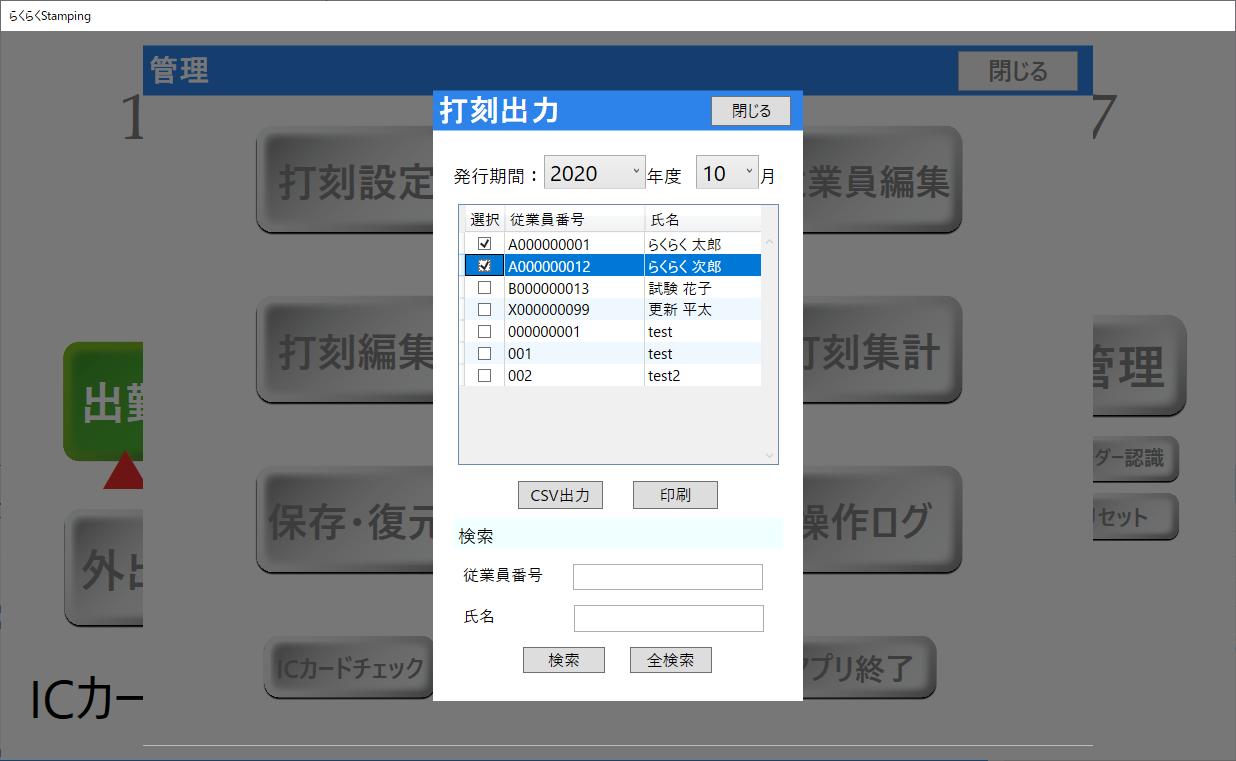Click the 従業員番号 search input field

(x=667, y=577)
